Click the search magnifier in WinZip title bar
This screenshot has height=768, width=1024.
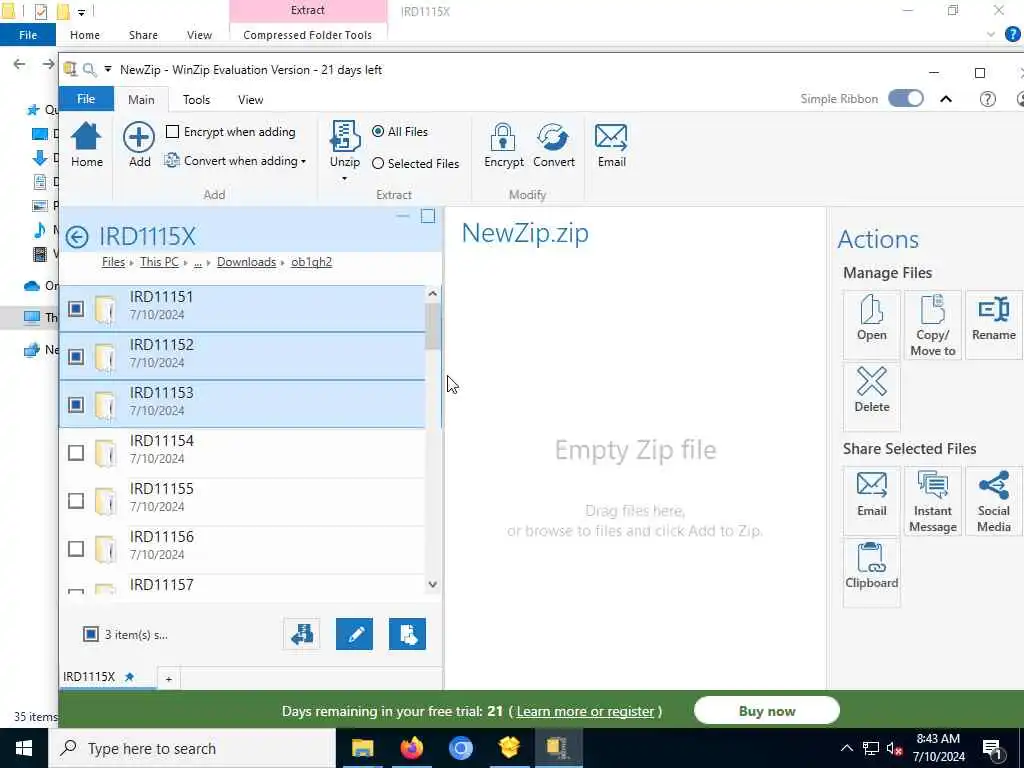(x=89, y=70)
